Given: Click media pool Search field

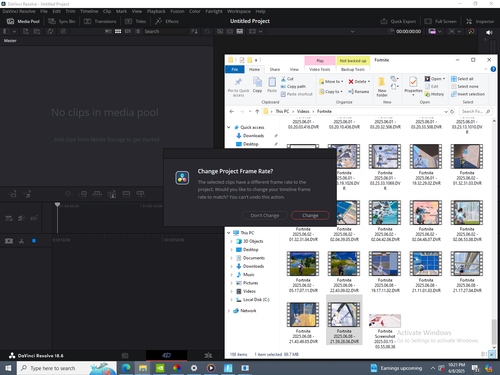Looking at the screenshot, I should [x=166, y=31].
